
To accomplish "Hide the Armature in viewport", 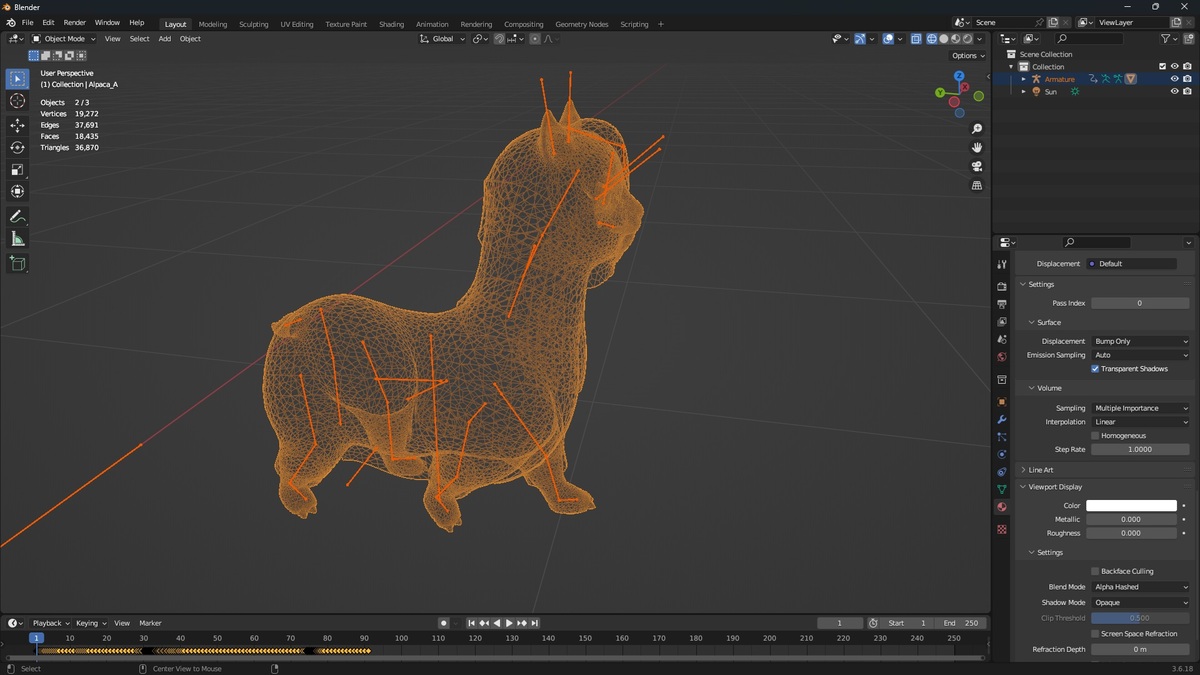I will point(1174,79).
